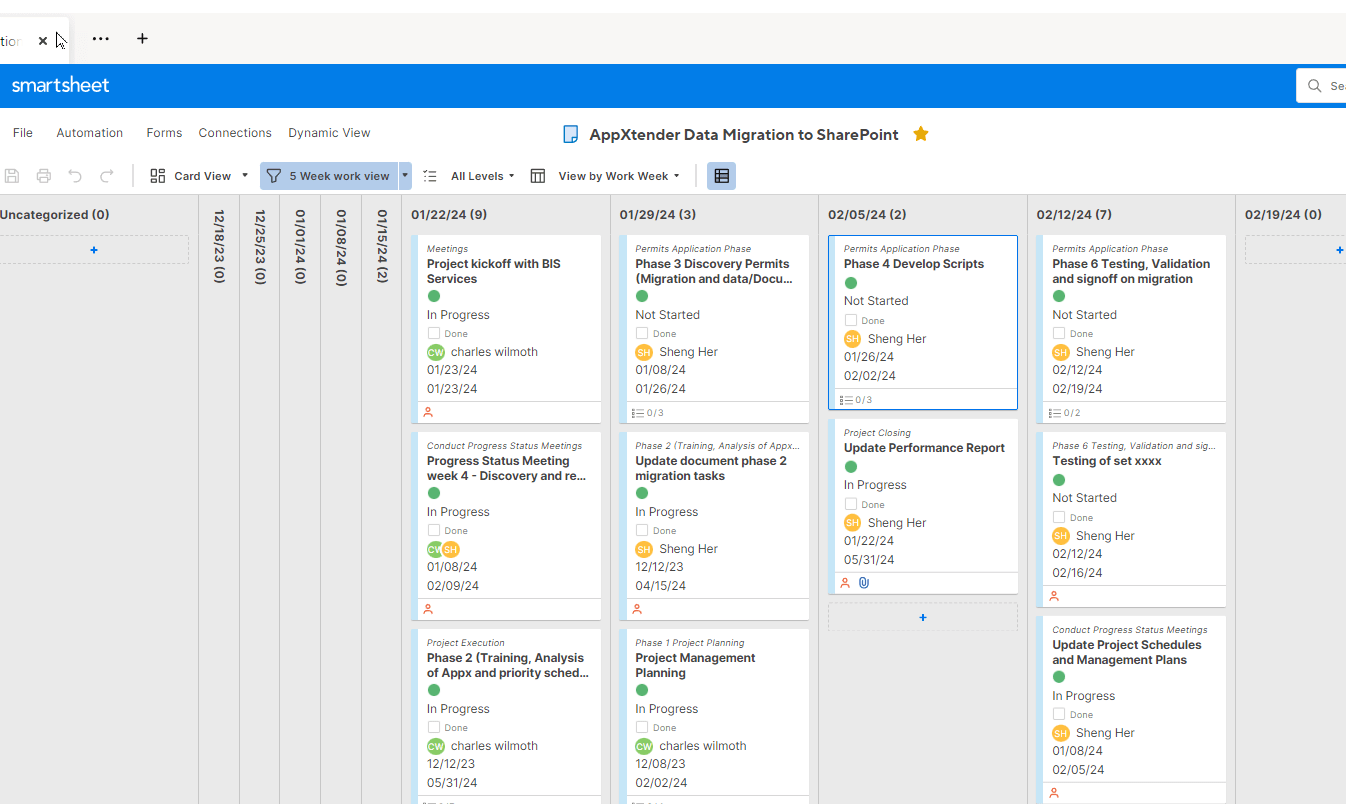Open the filter dropdown arrow next to 5 Week work view
This screenshot has width=1346, height=804.
(x=405, y=176)
